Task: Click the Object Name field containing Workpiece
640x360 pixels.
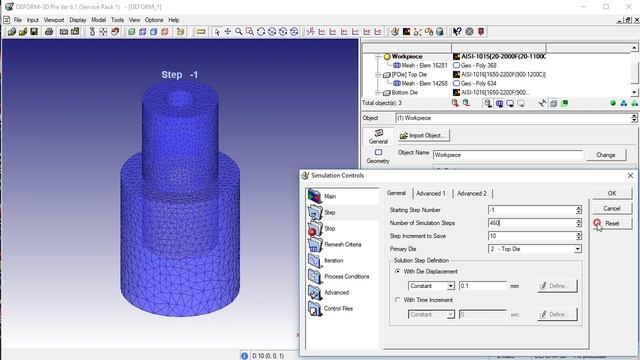Action: [508, 155]
